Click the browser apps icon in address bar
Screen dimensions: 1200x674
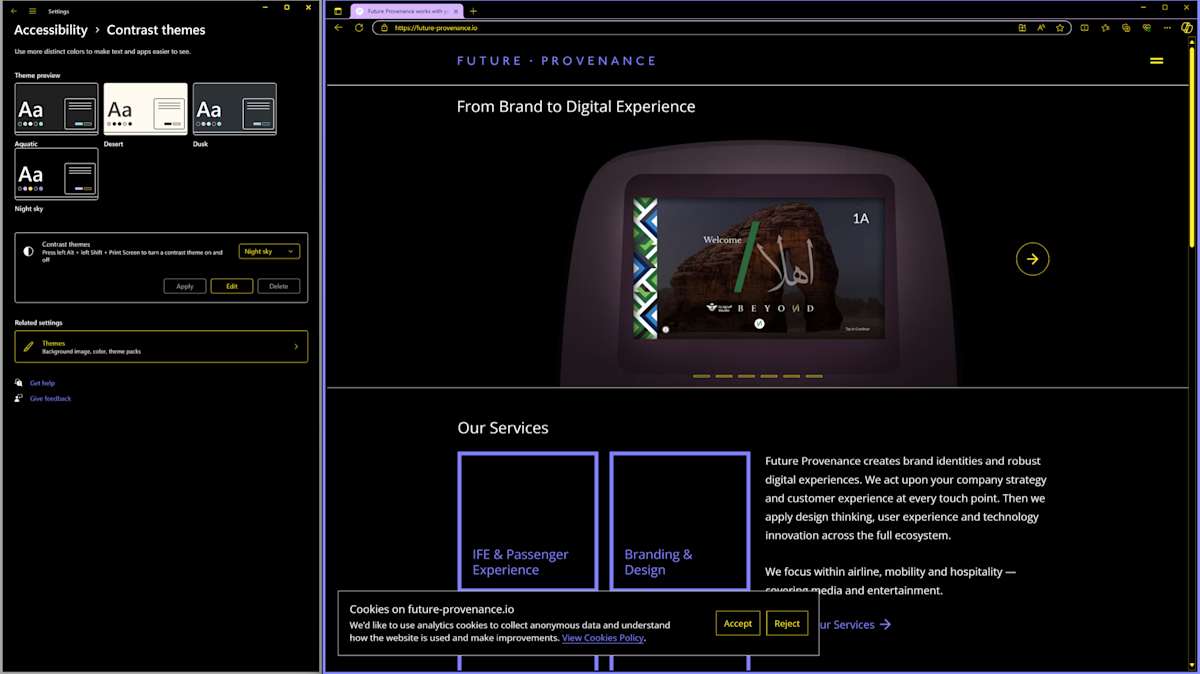pos(1022,28)
